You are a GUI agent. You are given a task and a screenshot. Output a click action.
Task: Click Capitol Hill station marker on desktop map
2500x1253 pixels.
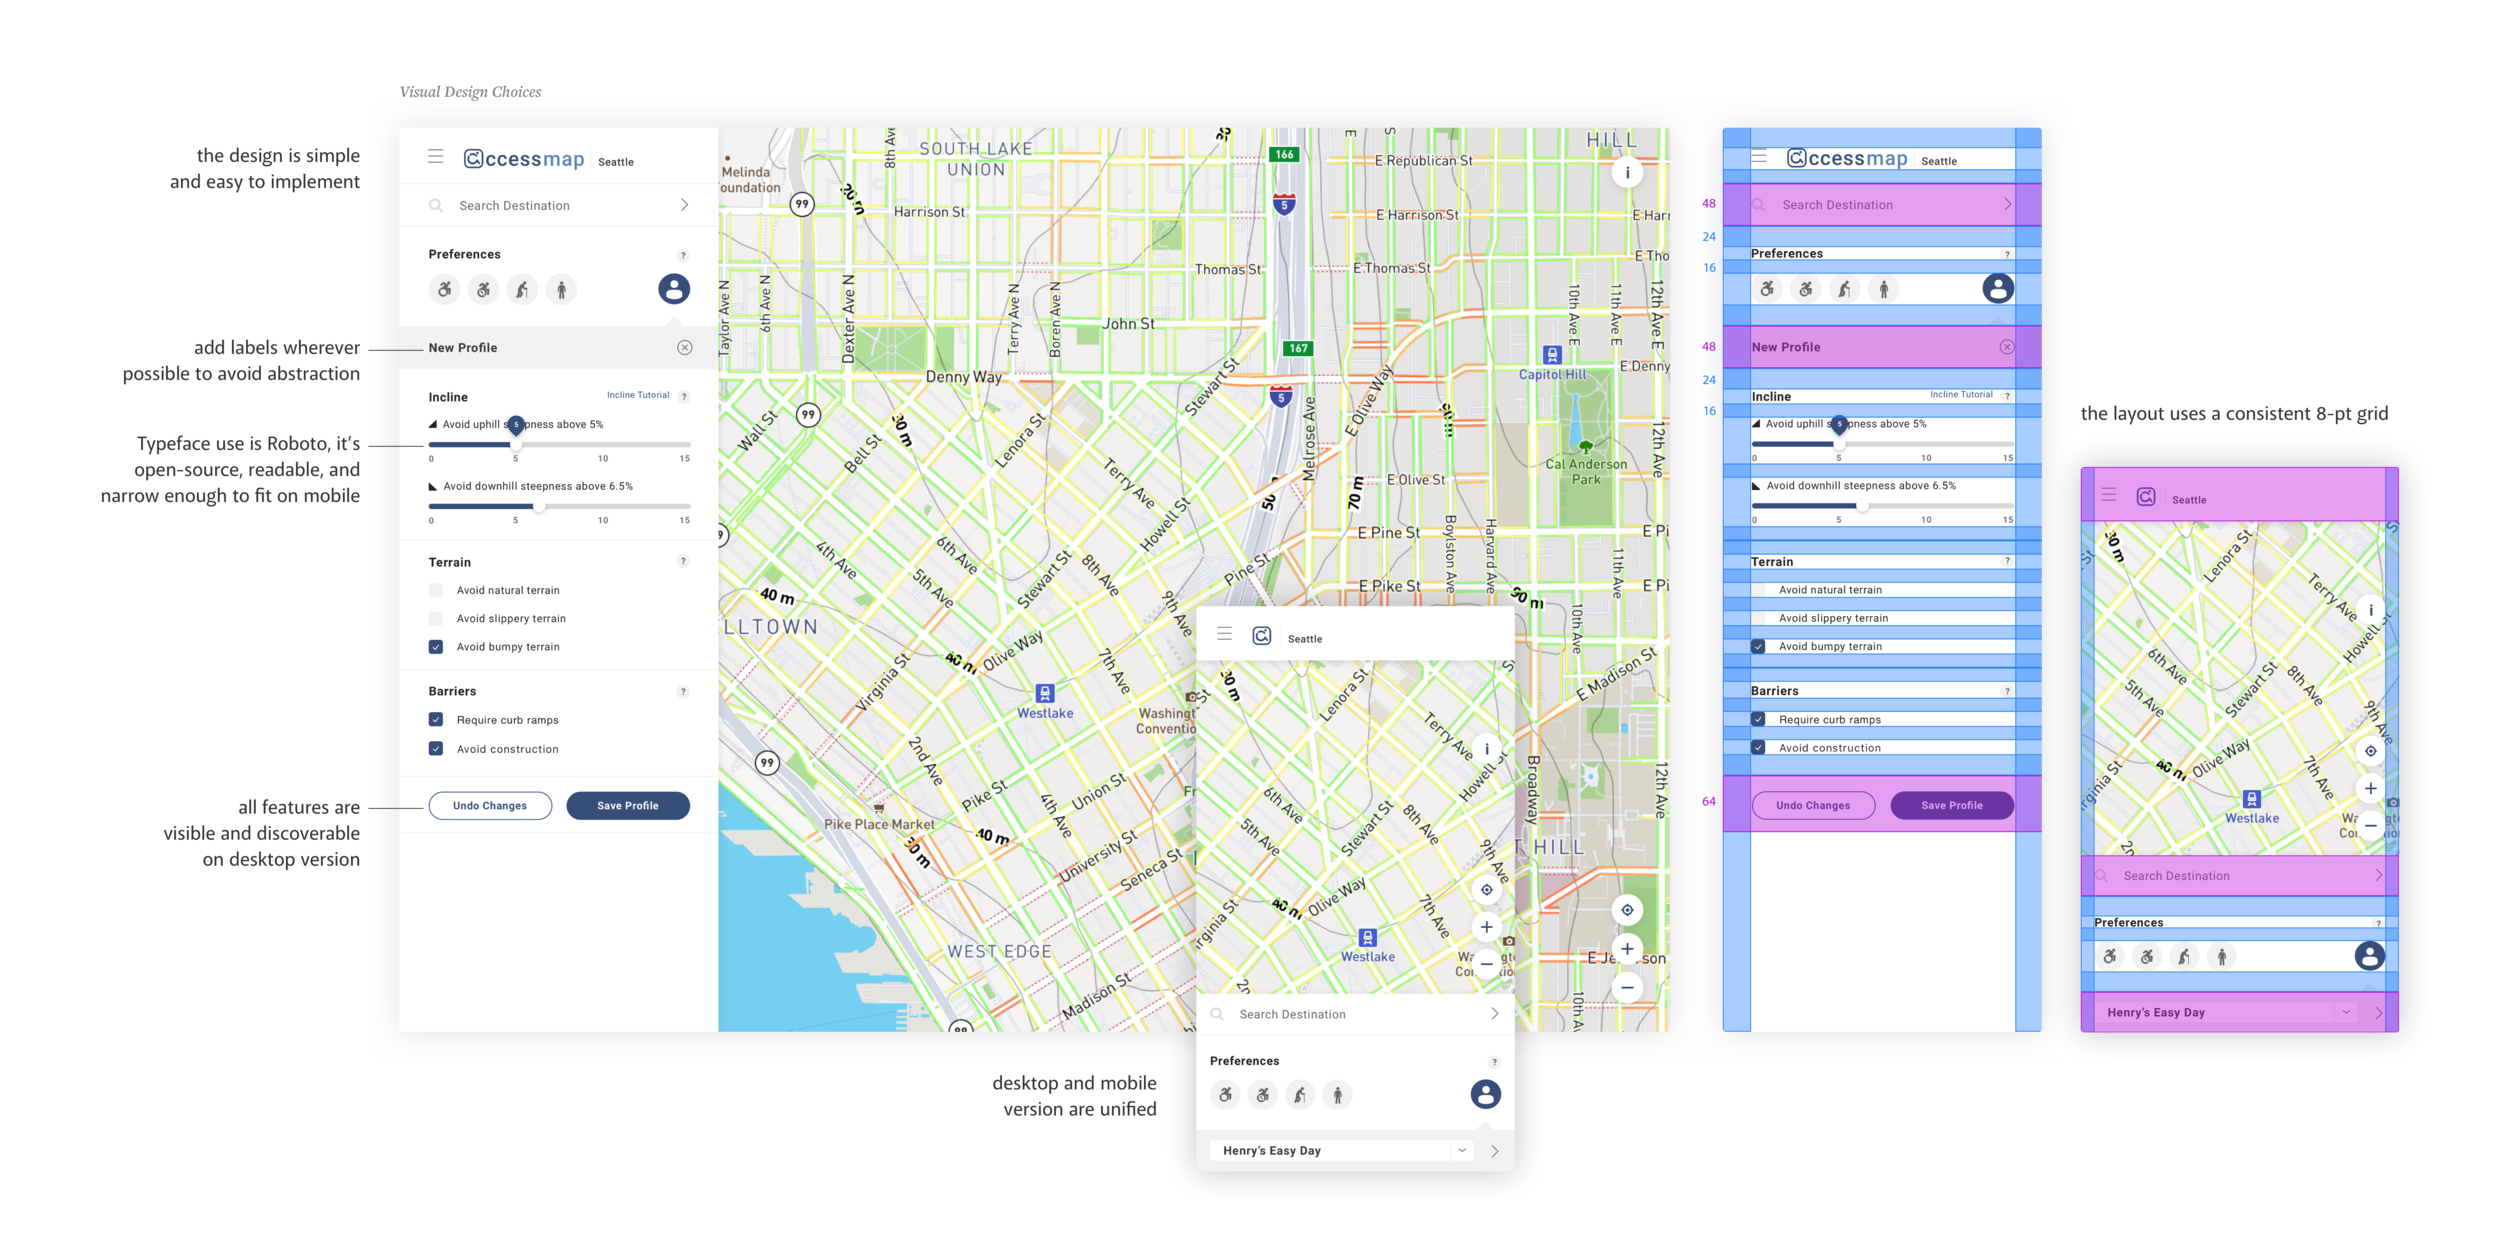point(1552,355)
